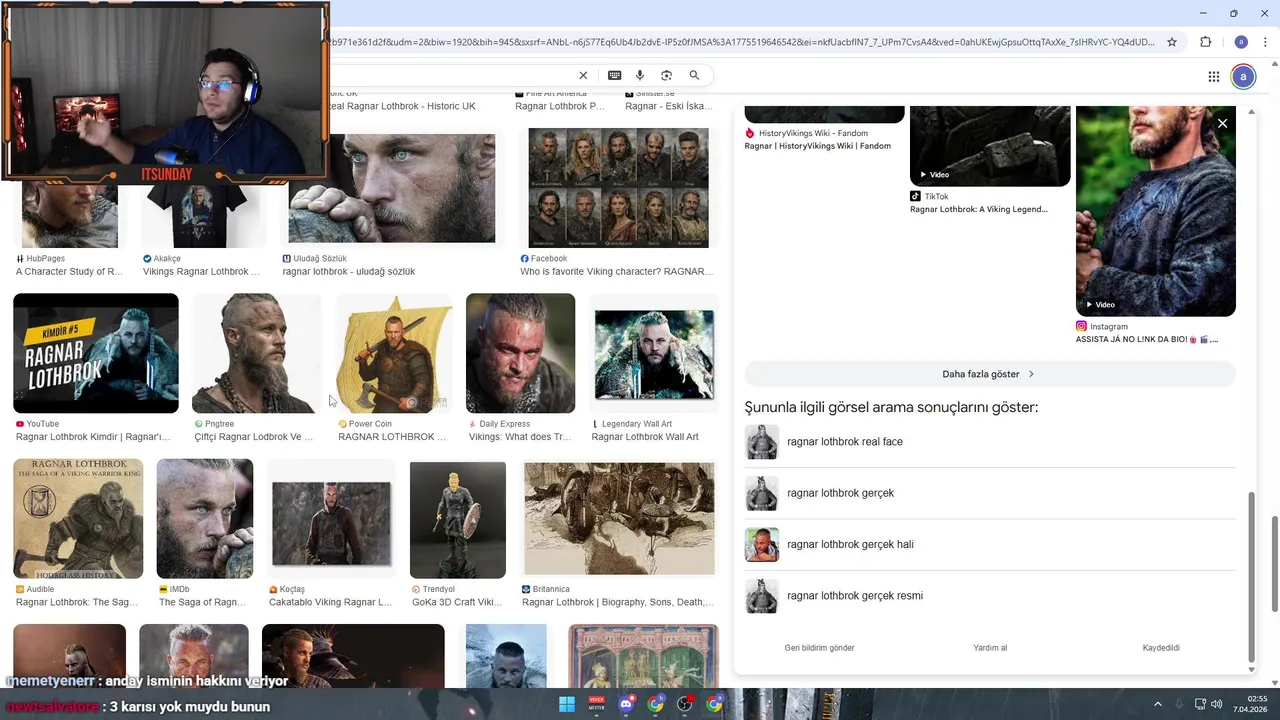
Task: Open Google Lens image search
Action: 667,75
